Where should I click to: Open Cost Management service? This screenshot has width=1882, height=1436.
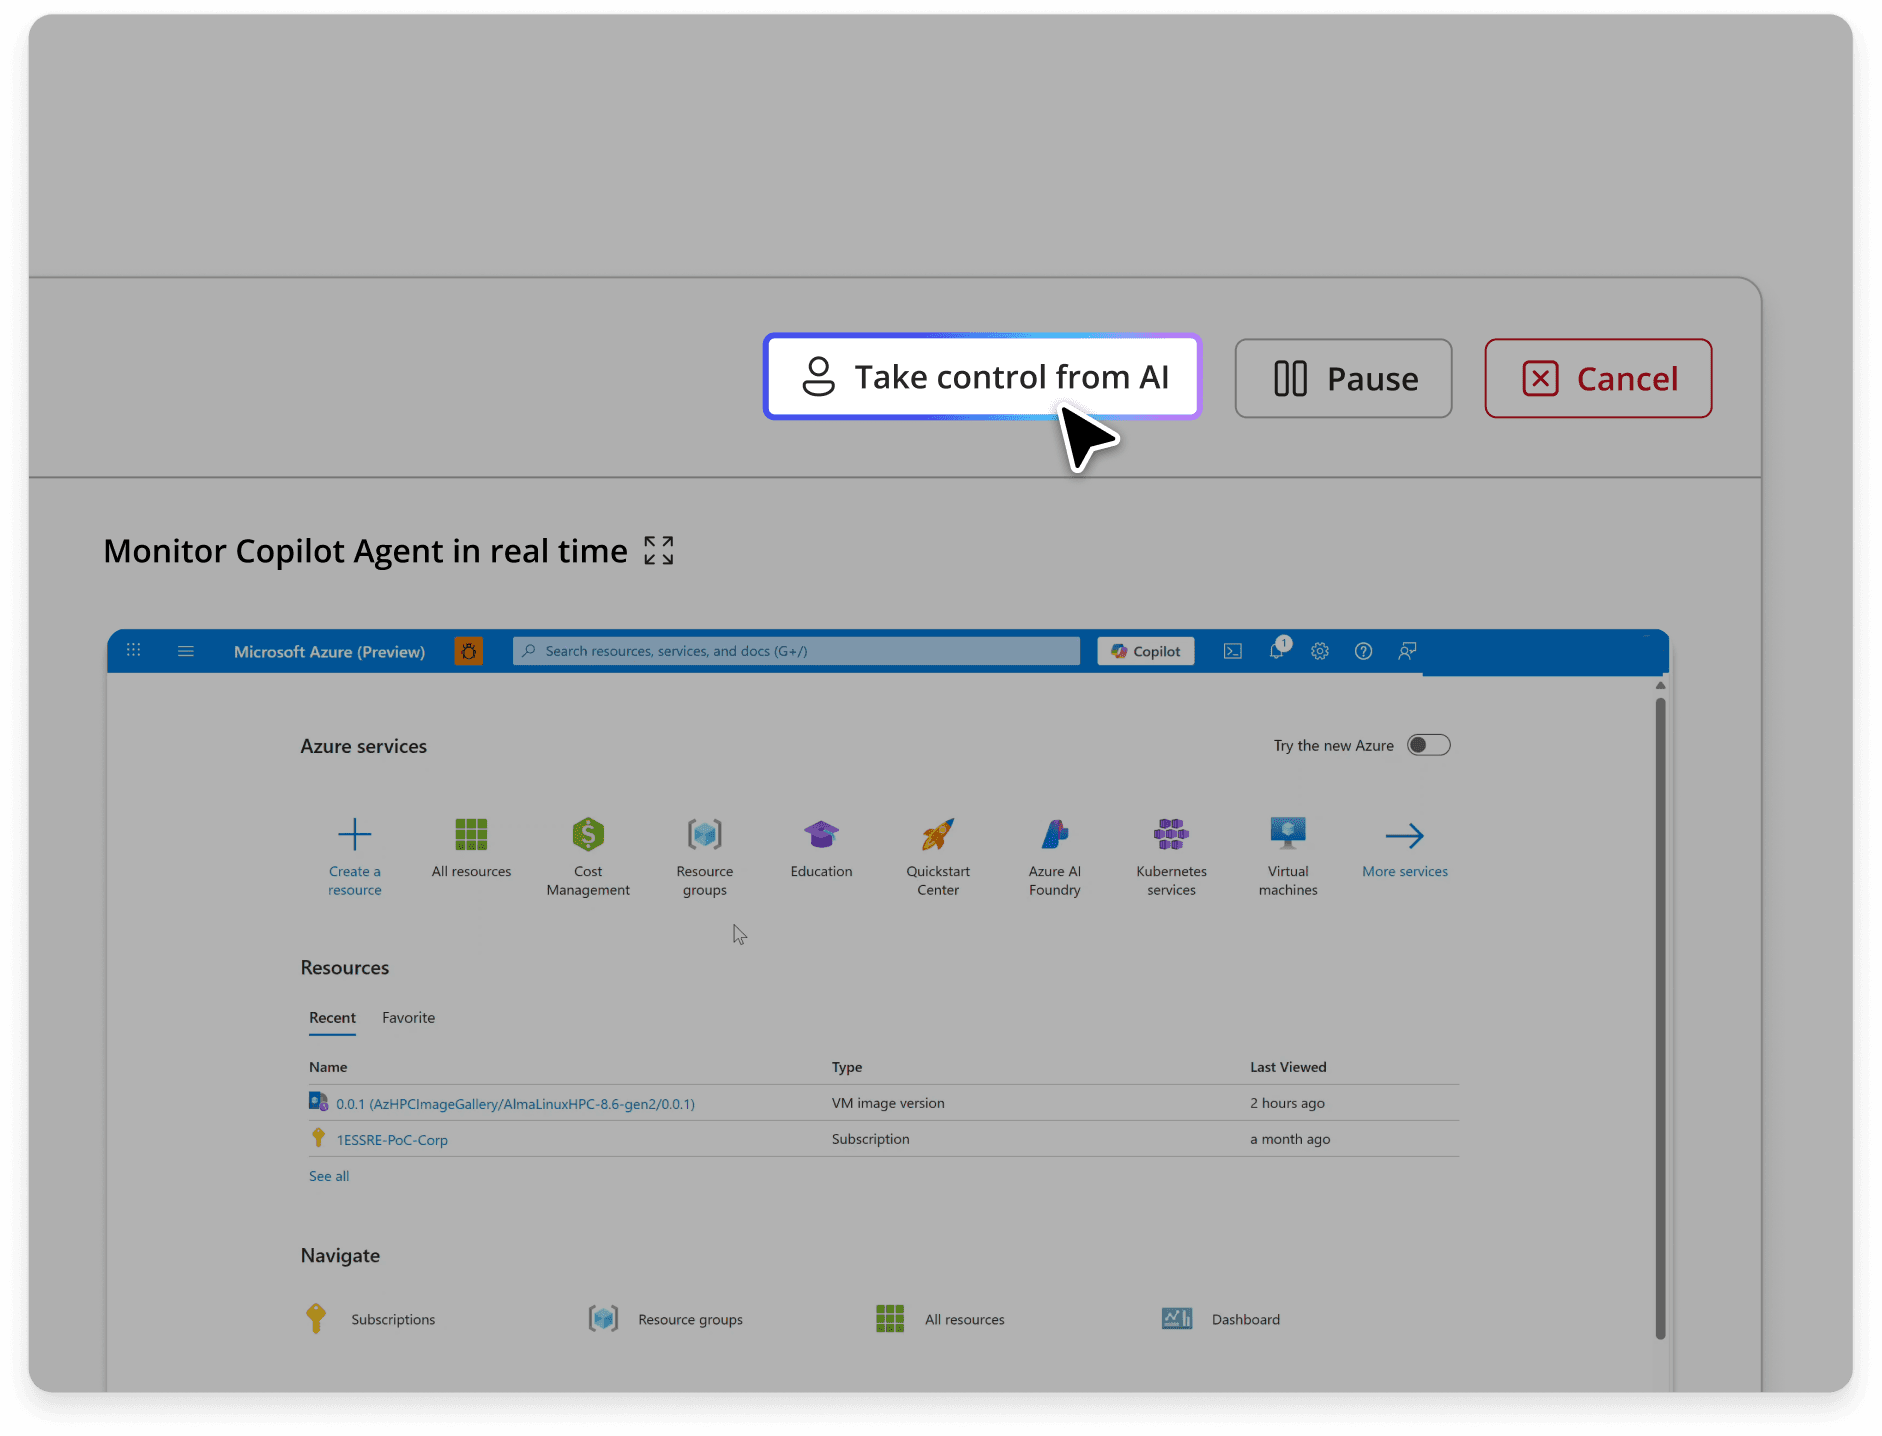pyautogui.click(x=588, y=857)
